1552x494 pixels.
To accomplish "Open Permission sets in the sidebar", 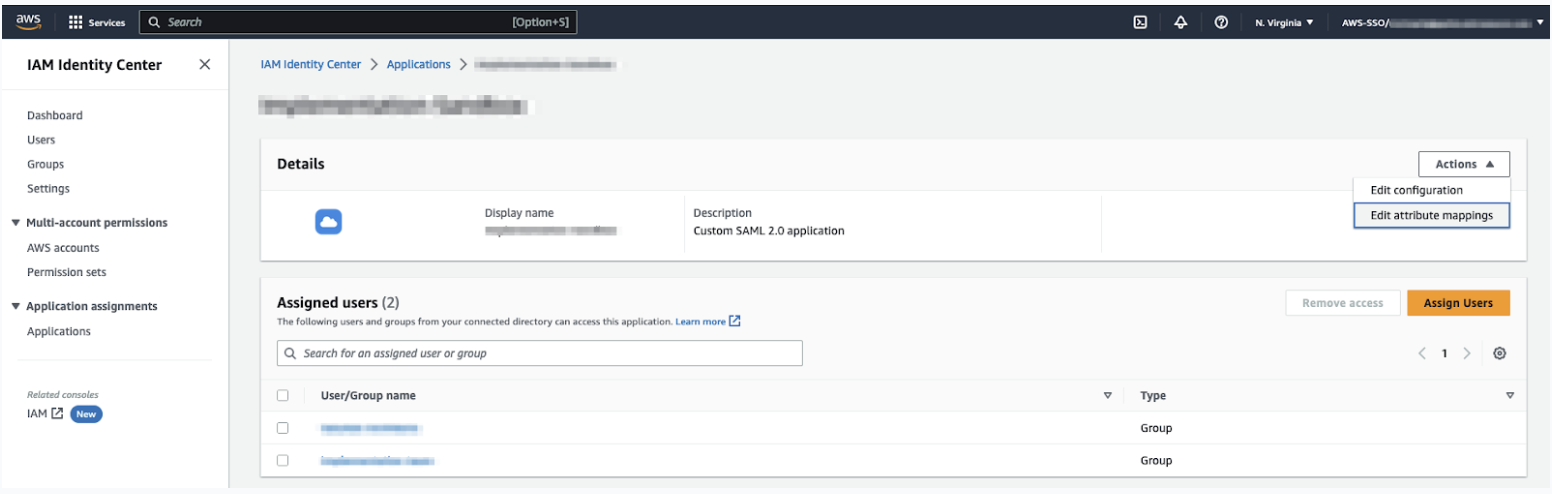I will (67, 272).
